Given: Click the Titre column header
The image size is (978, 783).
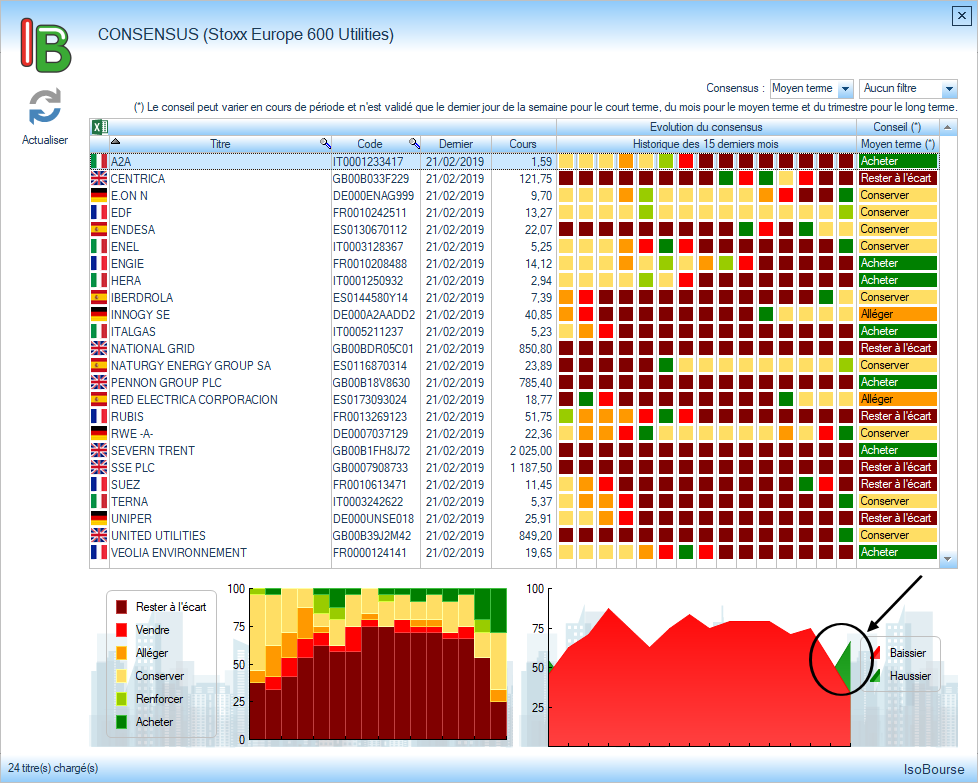Looking at the screenshot, I should pos(220,144).
